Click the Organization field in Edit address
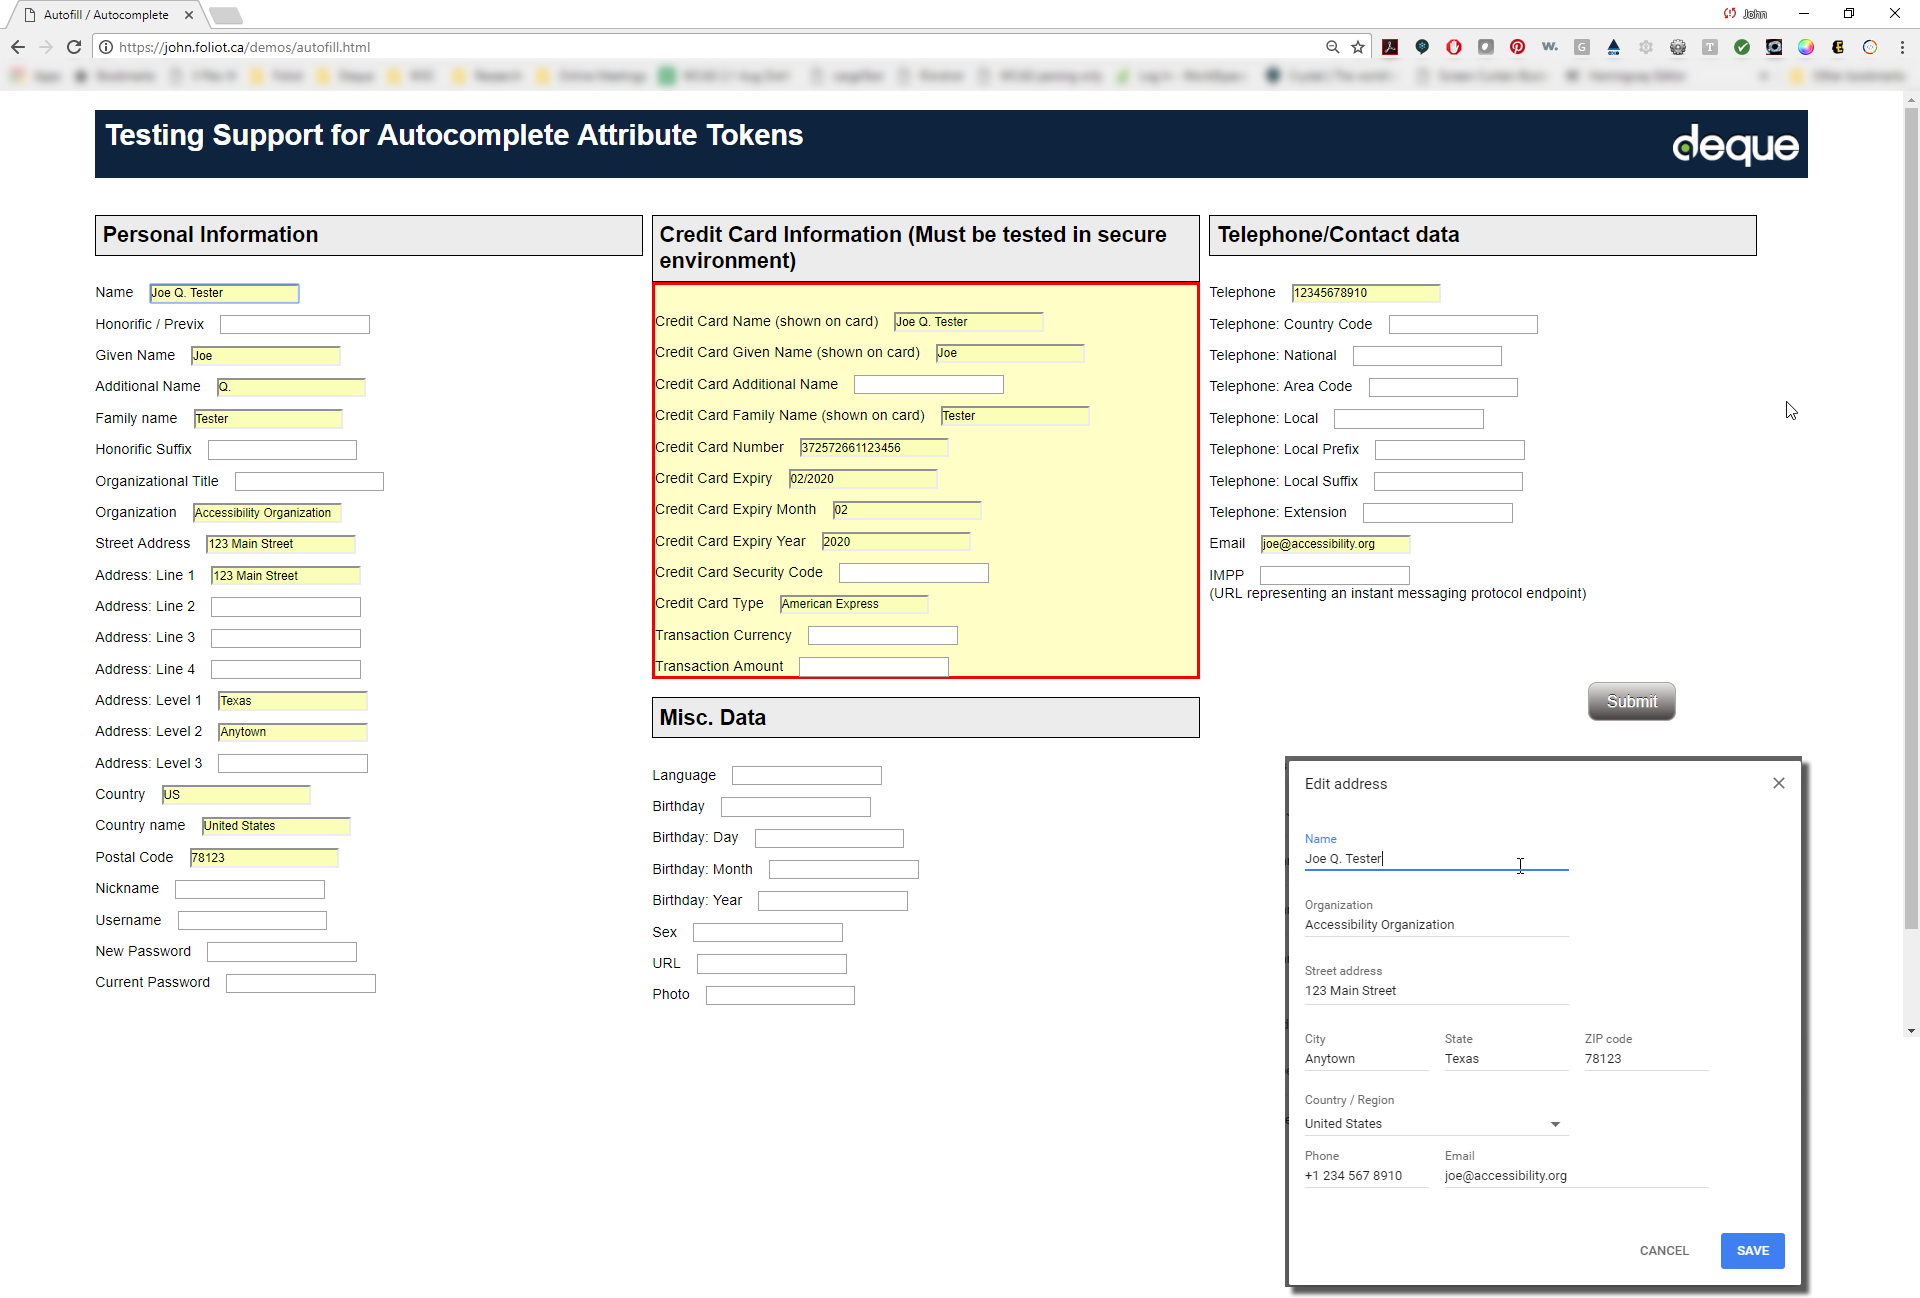1920x1298 pixels. point(1436,925)
